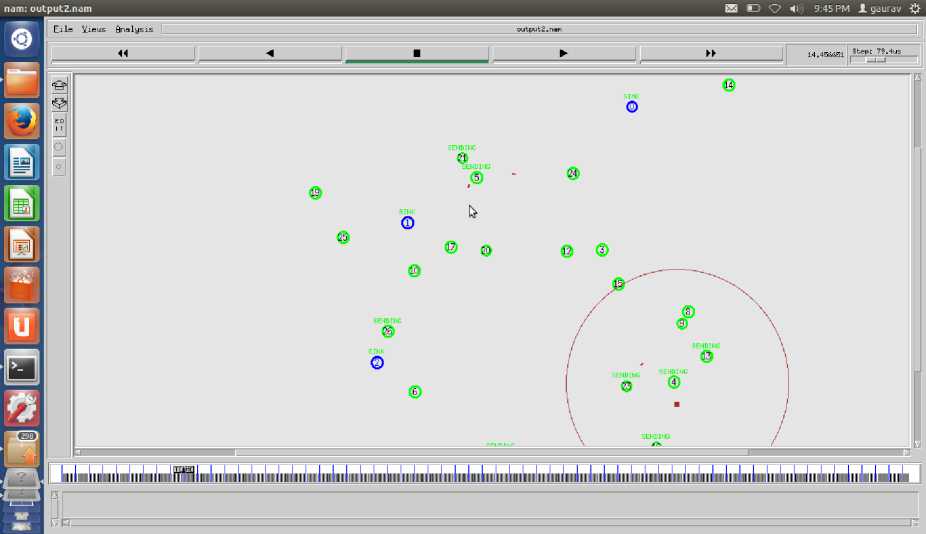Select green node 12
Viewport: 926px width, 534px height.
[x=567, y=251]
